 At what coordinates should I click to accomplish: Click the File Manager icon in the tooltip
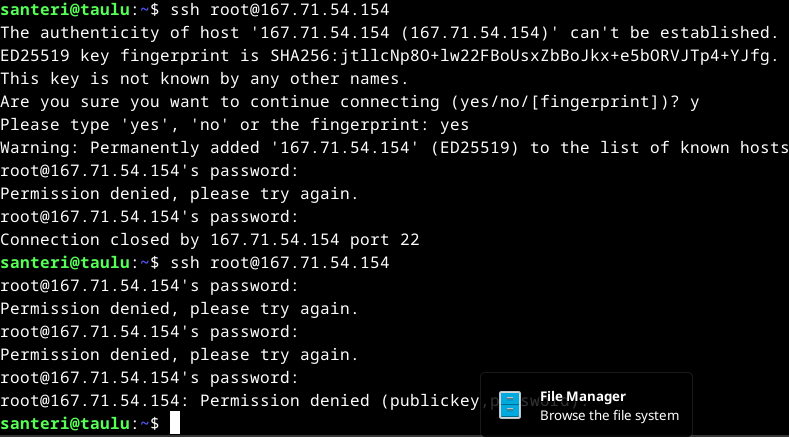pos(511,405)
